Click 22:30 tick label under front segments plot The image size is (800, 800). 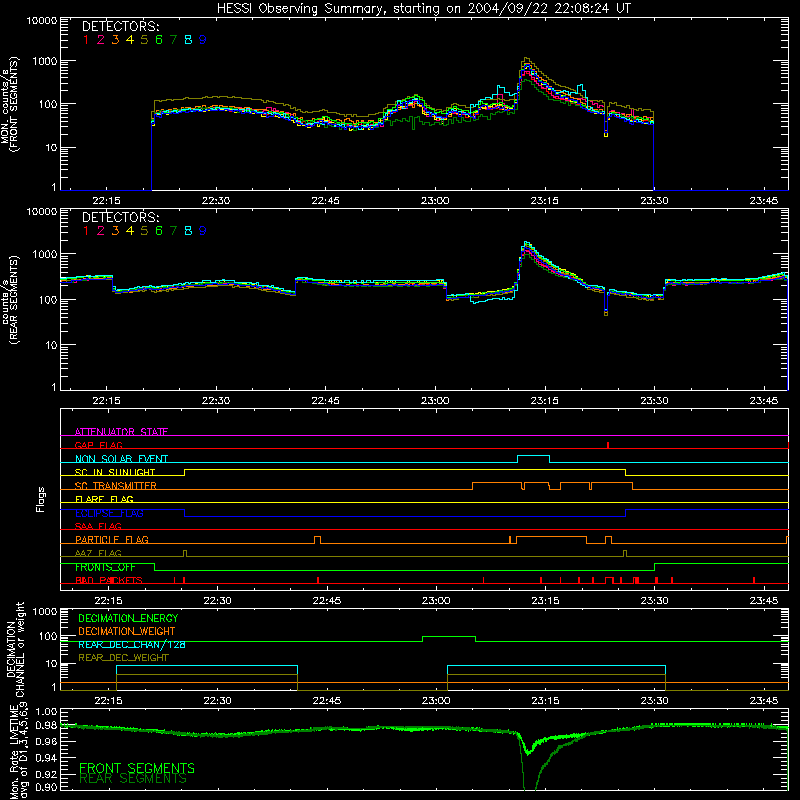(x=216, y=201)
